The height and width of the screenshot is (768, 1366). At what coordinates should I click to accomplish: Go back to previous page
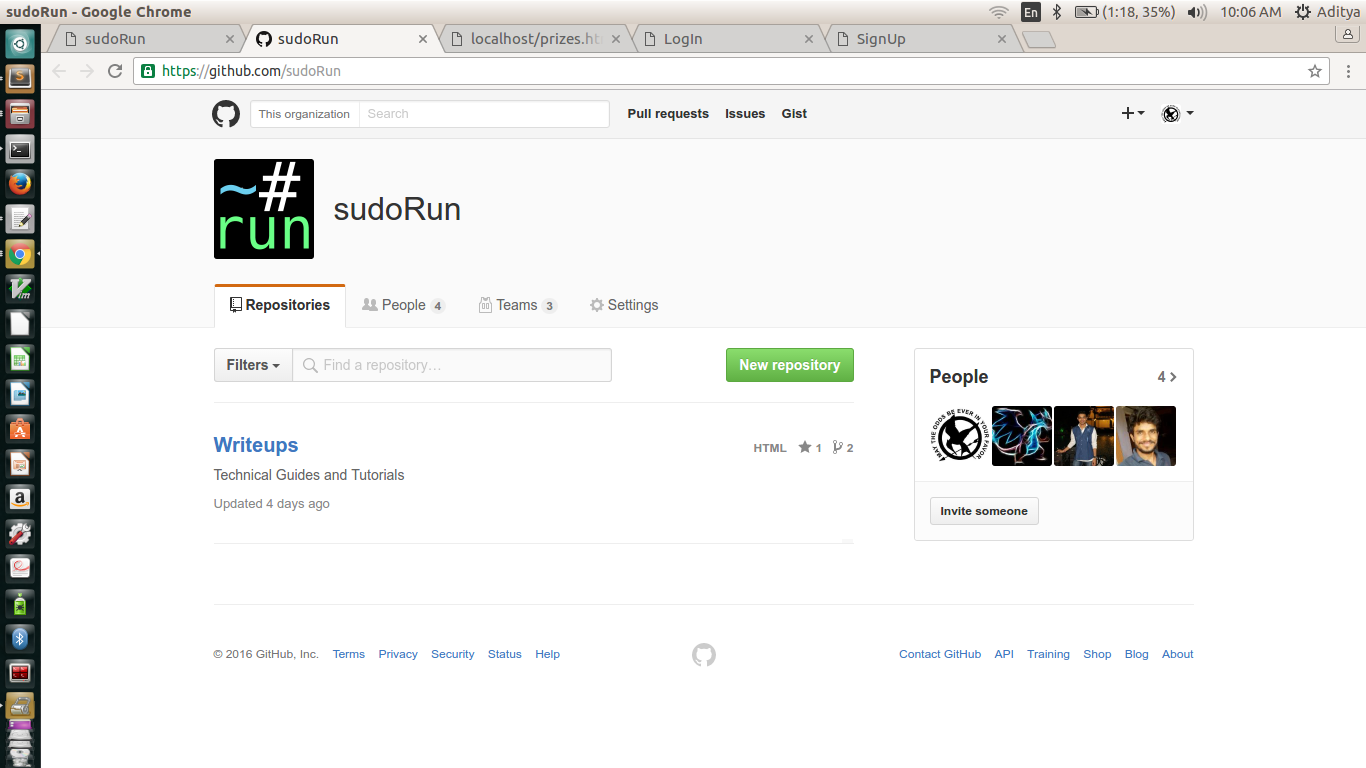59,71
